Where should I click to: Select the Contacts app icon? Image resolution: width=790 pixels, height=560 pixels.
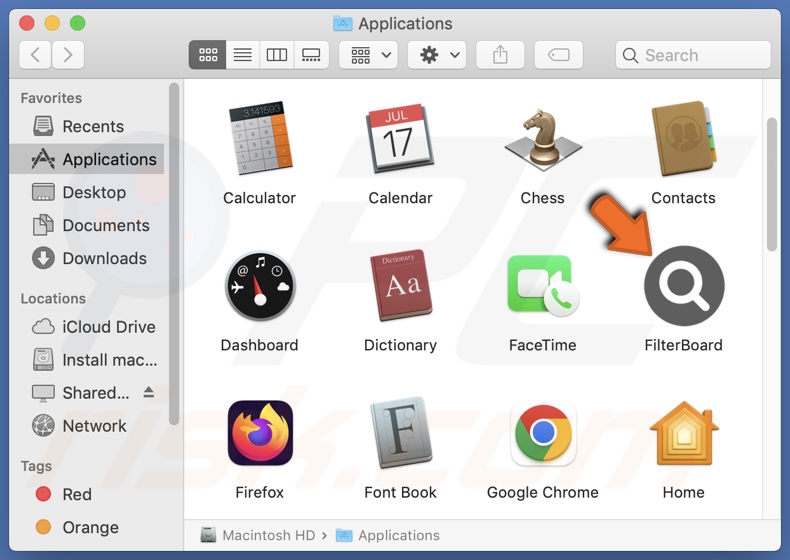point(683,138)
